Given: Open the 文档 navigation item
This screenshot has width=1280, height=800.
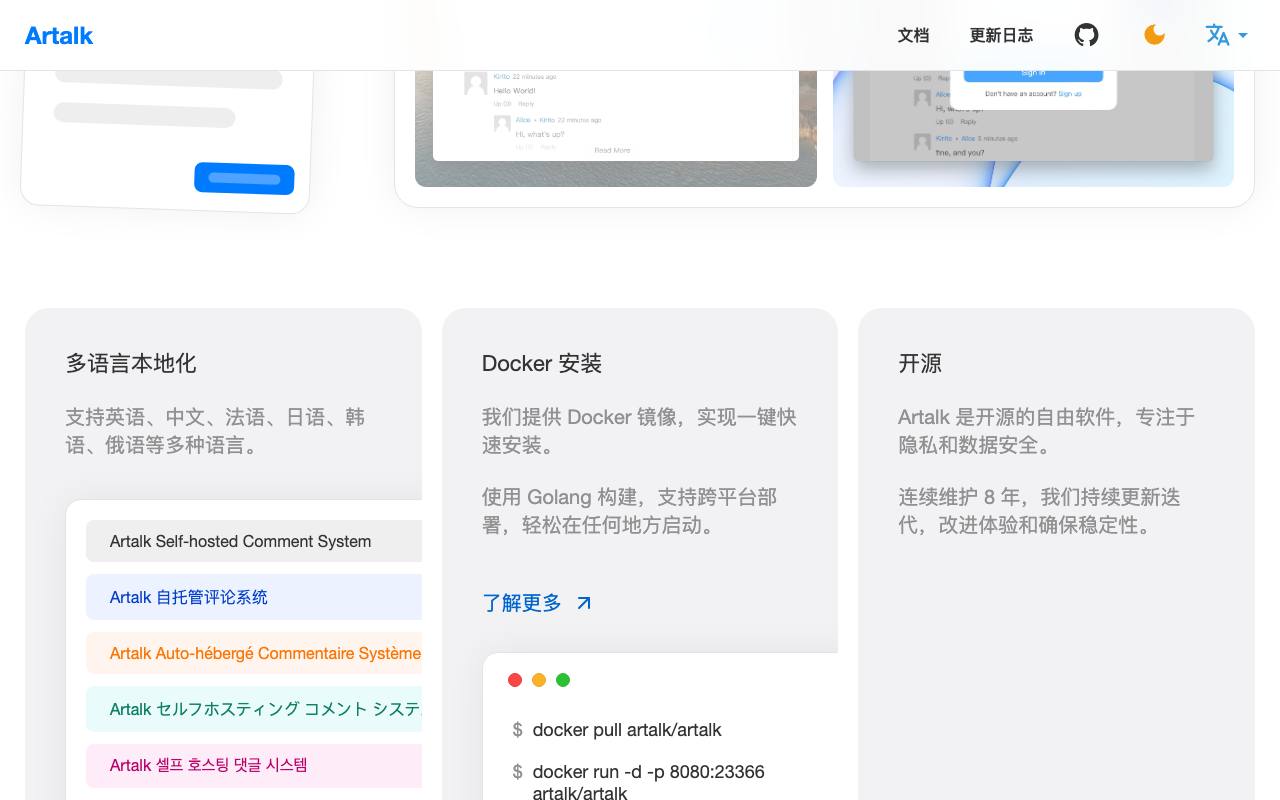Looking at the screenshot, I should [913, 35].
